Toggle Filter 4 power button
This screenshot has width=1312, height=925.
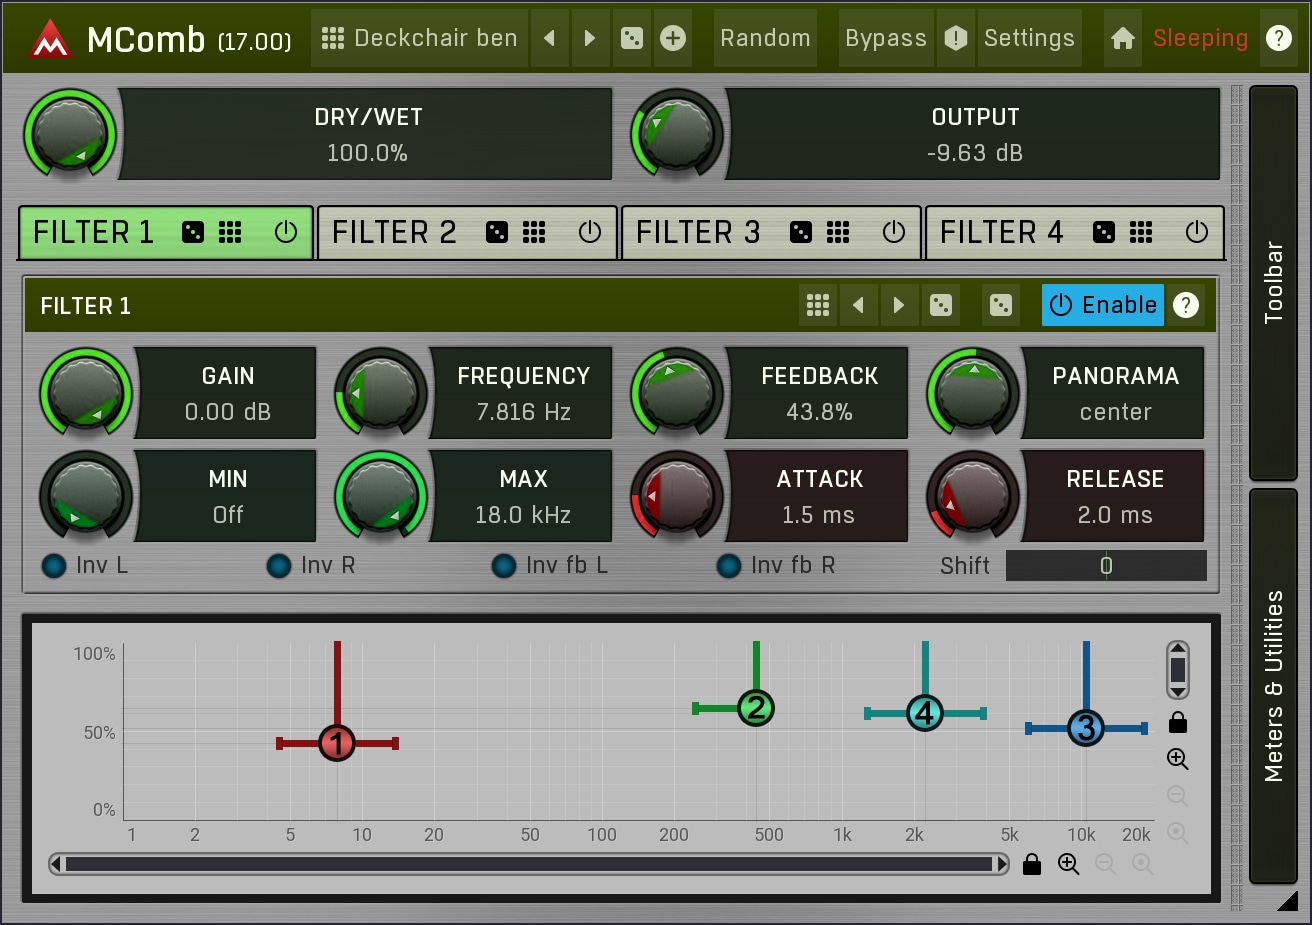1196,232
